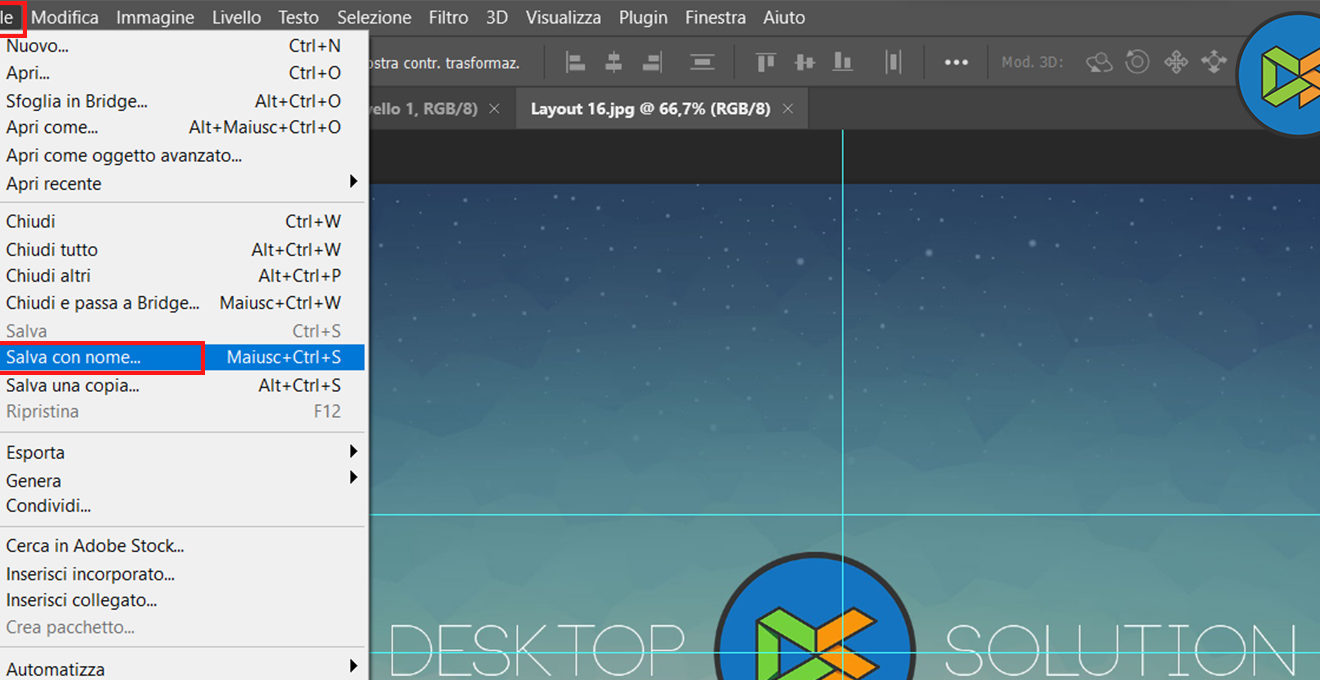
Task: Click the align bottom edges icon
Action: tap(843, 62)
